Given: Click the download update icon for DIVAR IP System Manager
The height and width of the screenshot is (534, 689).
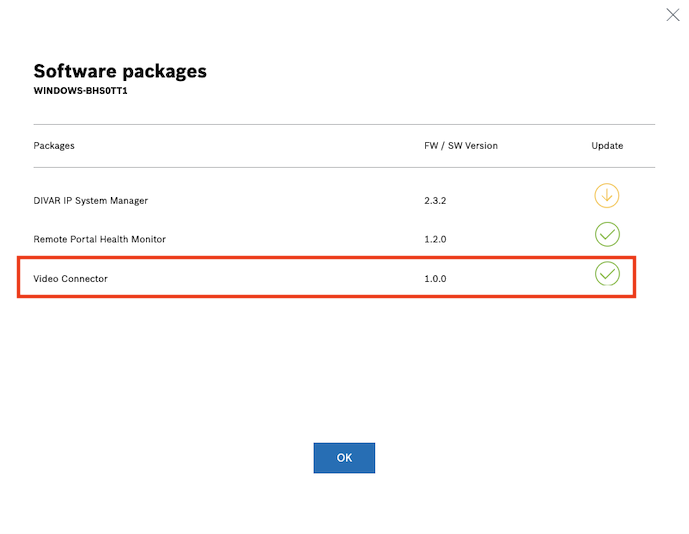Looking at the screenshot, I should (x=607, y=197).
